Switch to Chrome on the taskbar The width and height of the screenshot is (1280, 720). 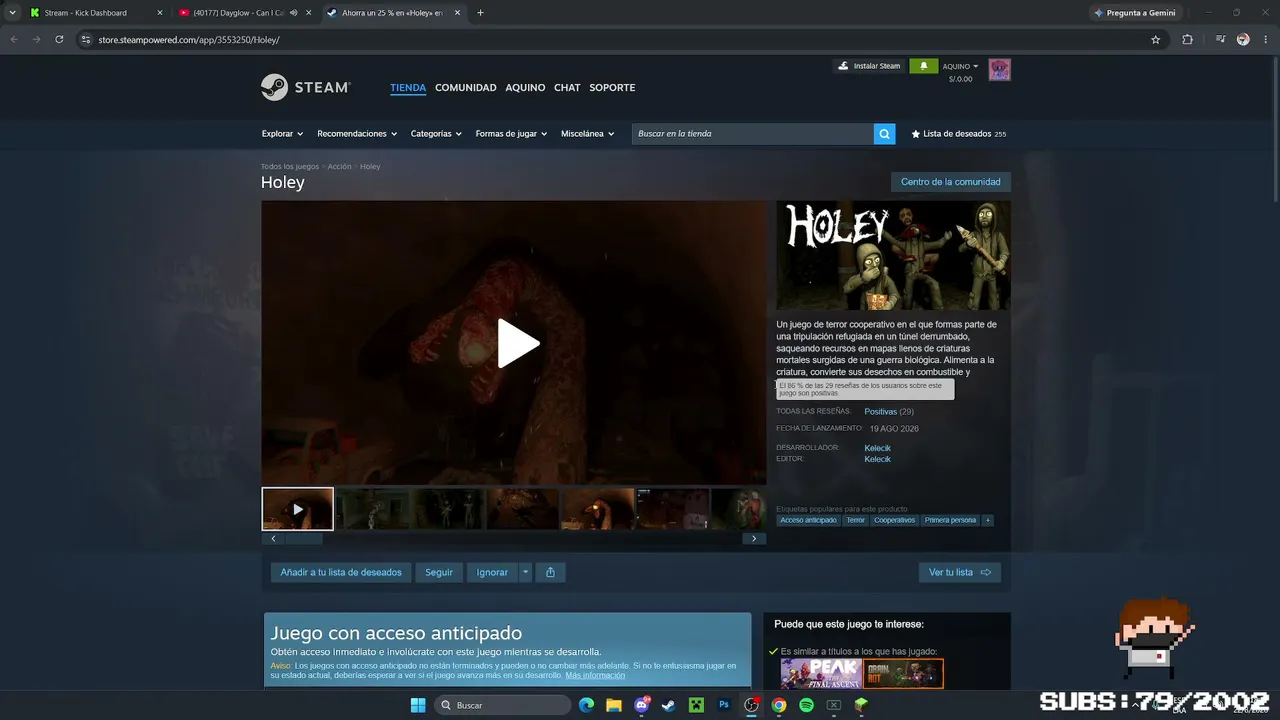tap(779, 705)
